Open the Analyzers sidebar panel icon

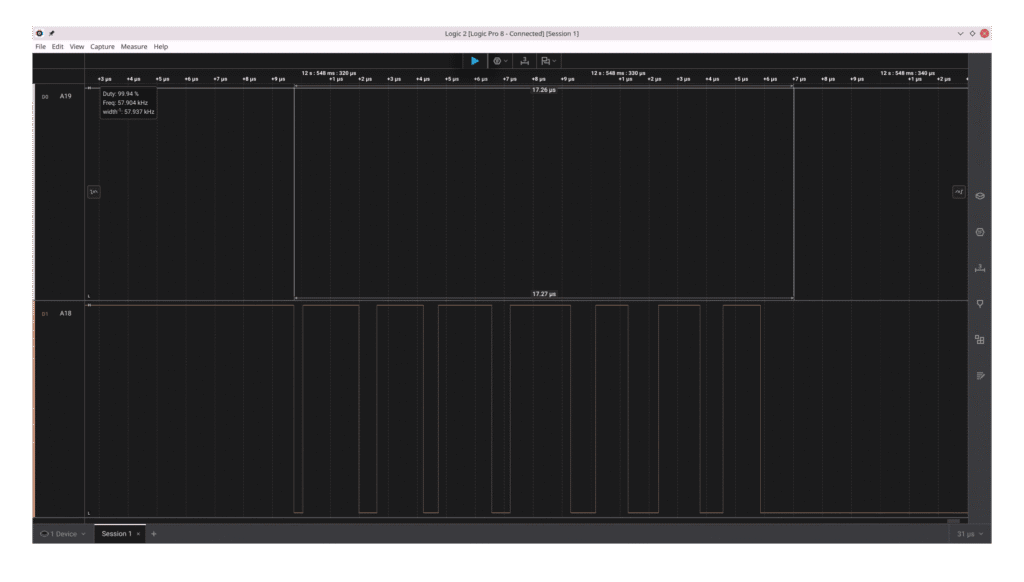click(x=980, y=232)
